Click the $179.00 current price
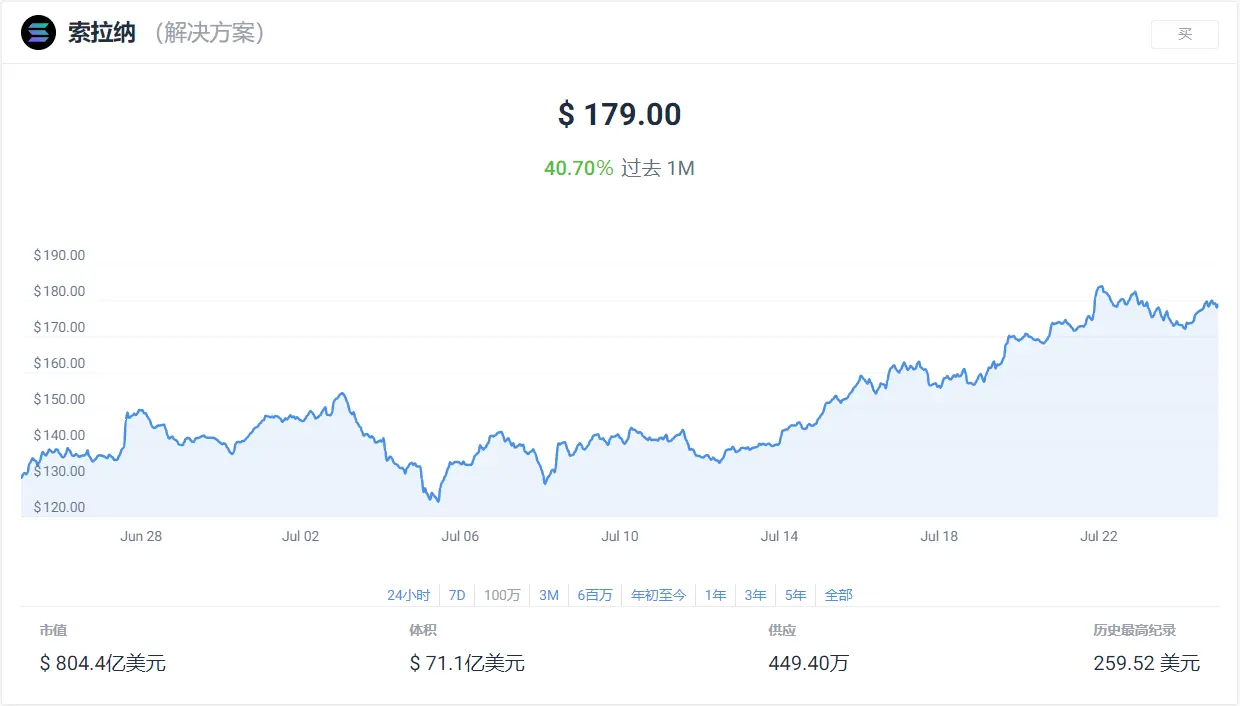1240x706 pixels. (620, 114)
